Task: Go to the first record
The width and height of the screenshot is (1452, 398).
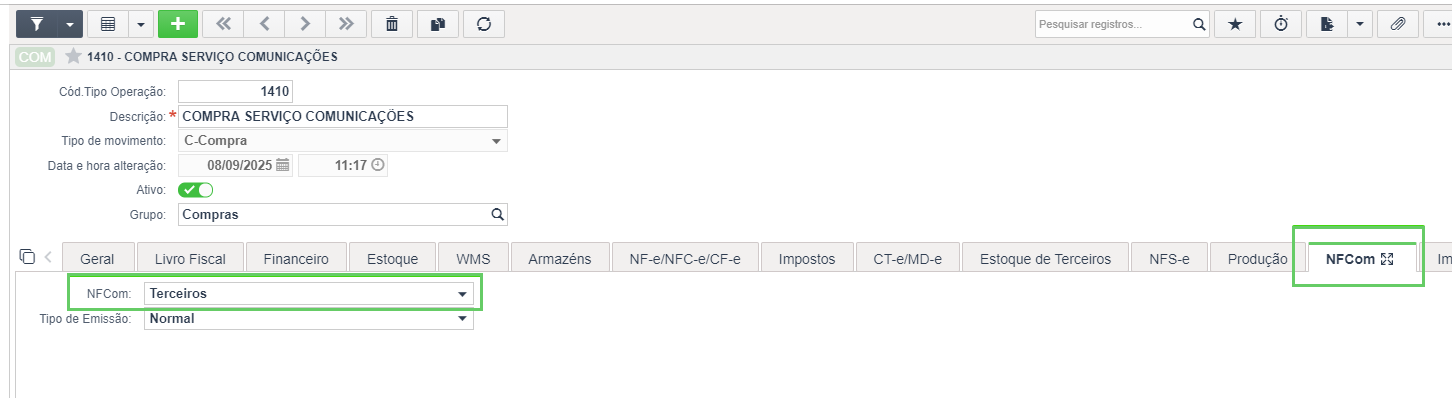Action: (x=223, y=24)
